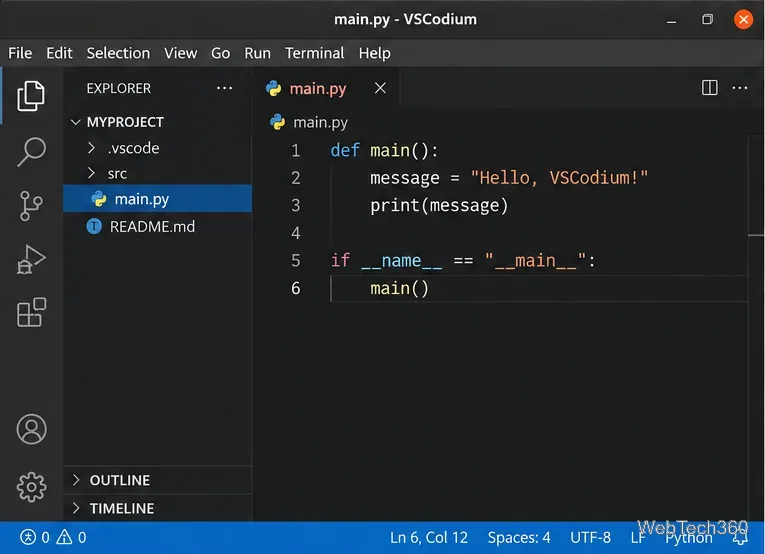Click the main() call on line 6
The width and height of the screenshot is (765, 554).
[x=399, y=288]
